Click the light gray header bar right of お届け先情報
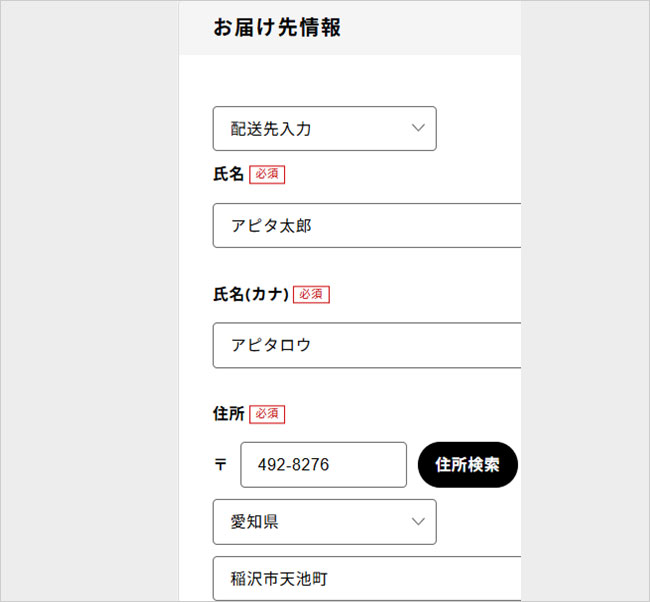Image resolution: width=650 pixels, height=602 pixels. point(431,27)
